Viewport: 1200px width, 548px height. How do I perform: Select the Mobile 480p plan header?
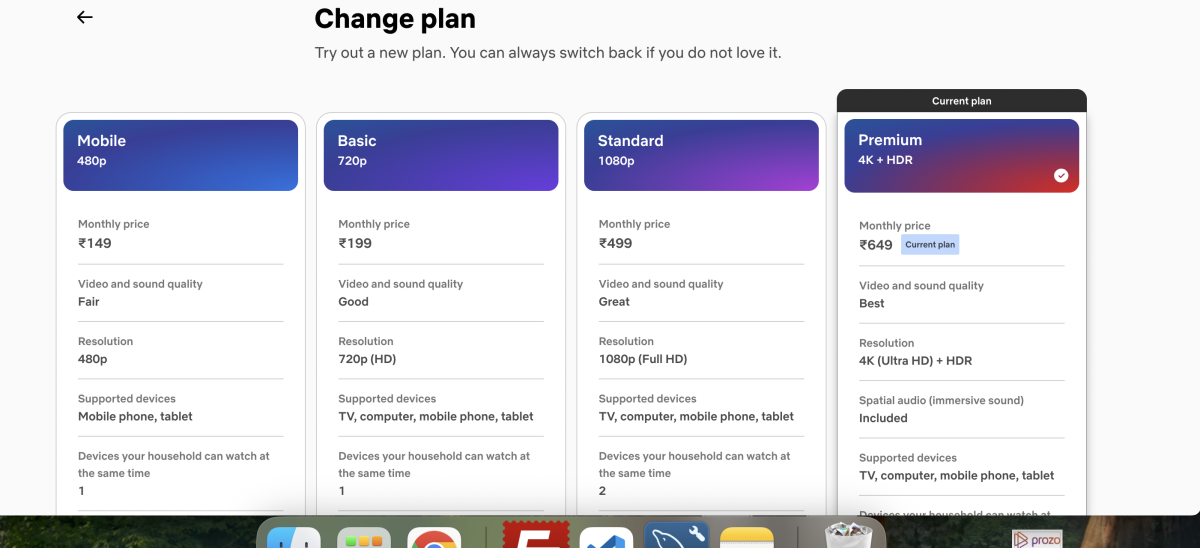[x=181, y=155]
